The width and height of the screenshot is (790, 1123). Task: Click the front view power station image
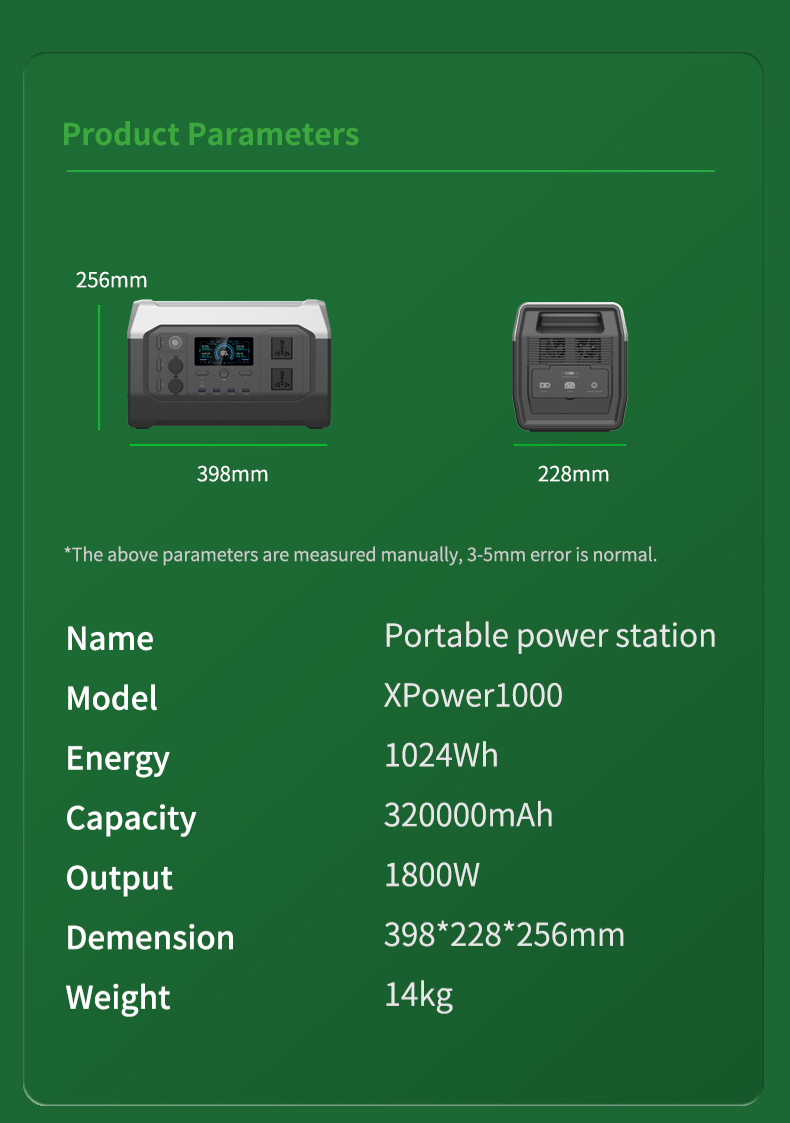point(228,365)
